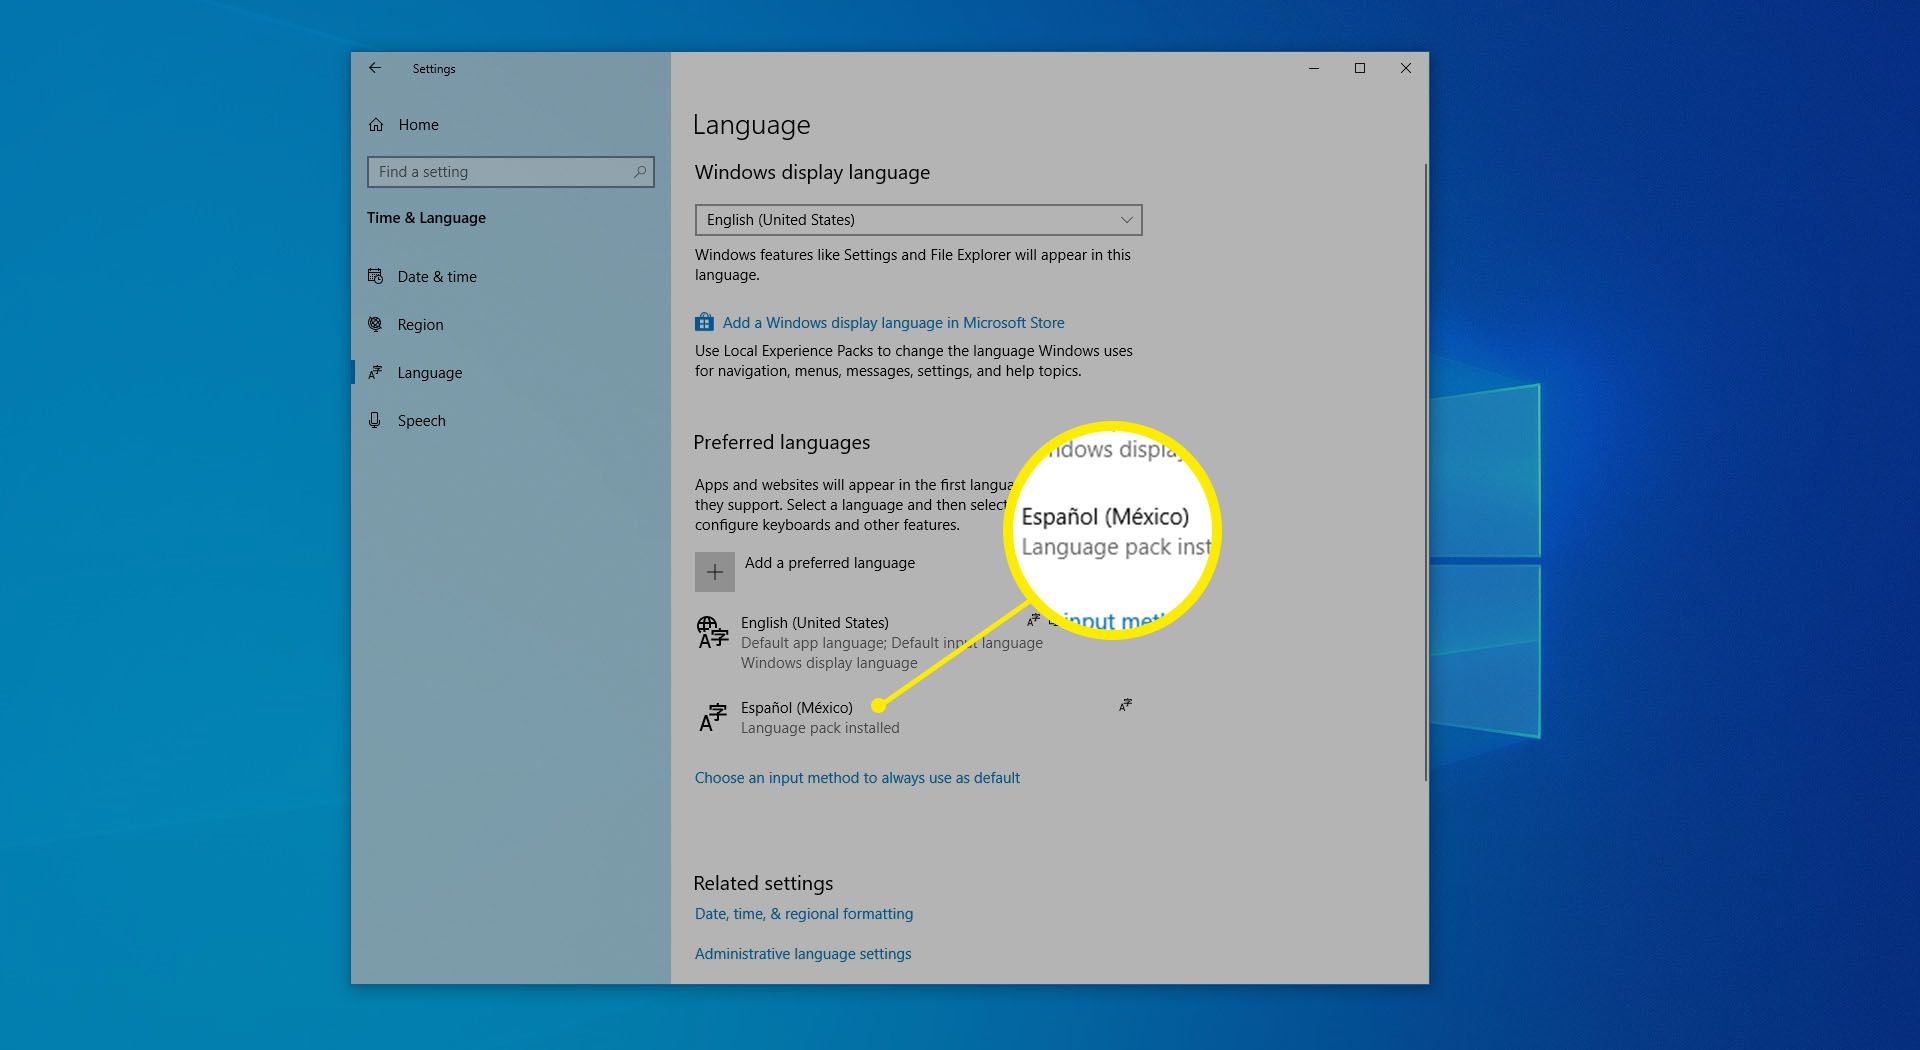
Task: Select Language in the sidebar
Action: click(430, 373)
